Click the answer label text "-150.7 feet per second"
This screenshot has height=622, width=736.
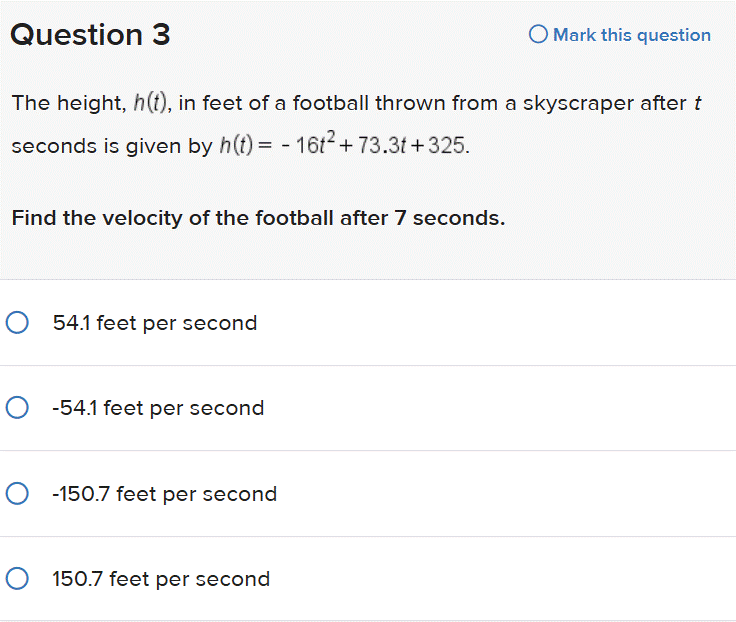click(165, 494)
